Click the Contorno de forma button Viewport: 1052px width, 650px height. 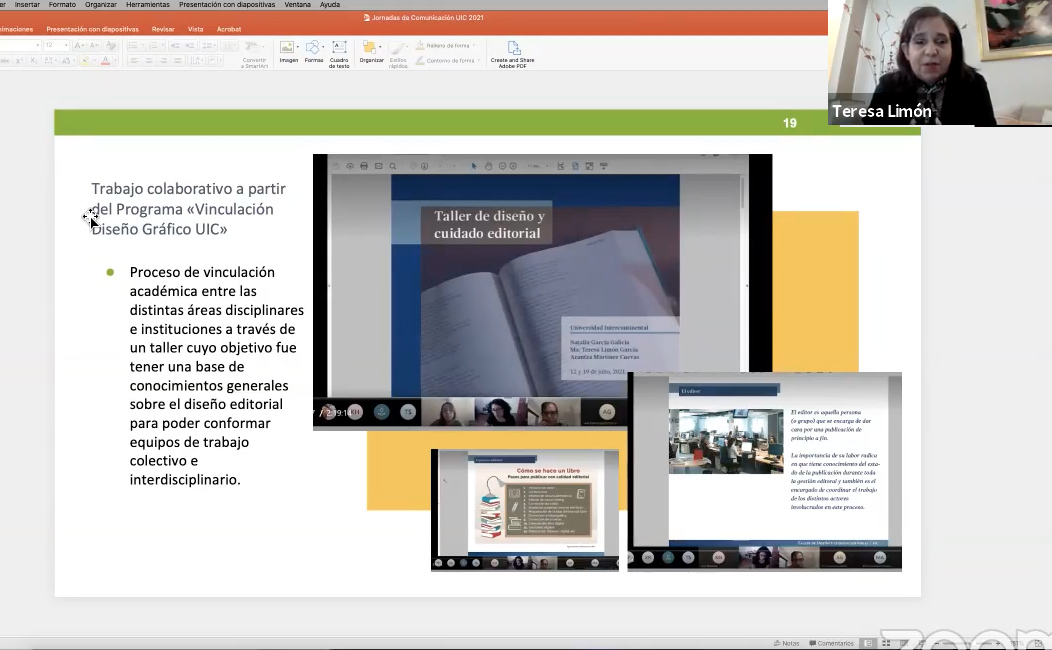click(445, 60)
